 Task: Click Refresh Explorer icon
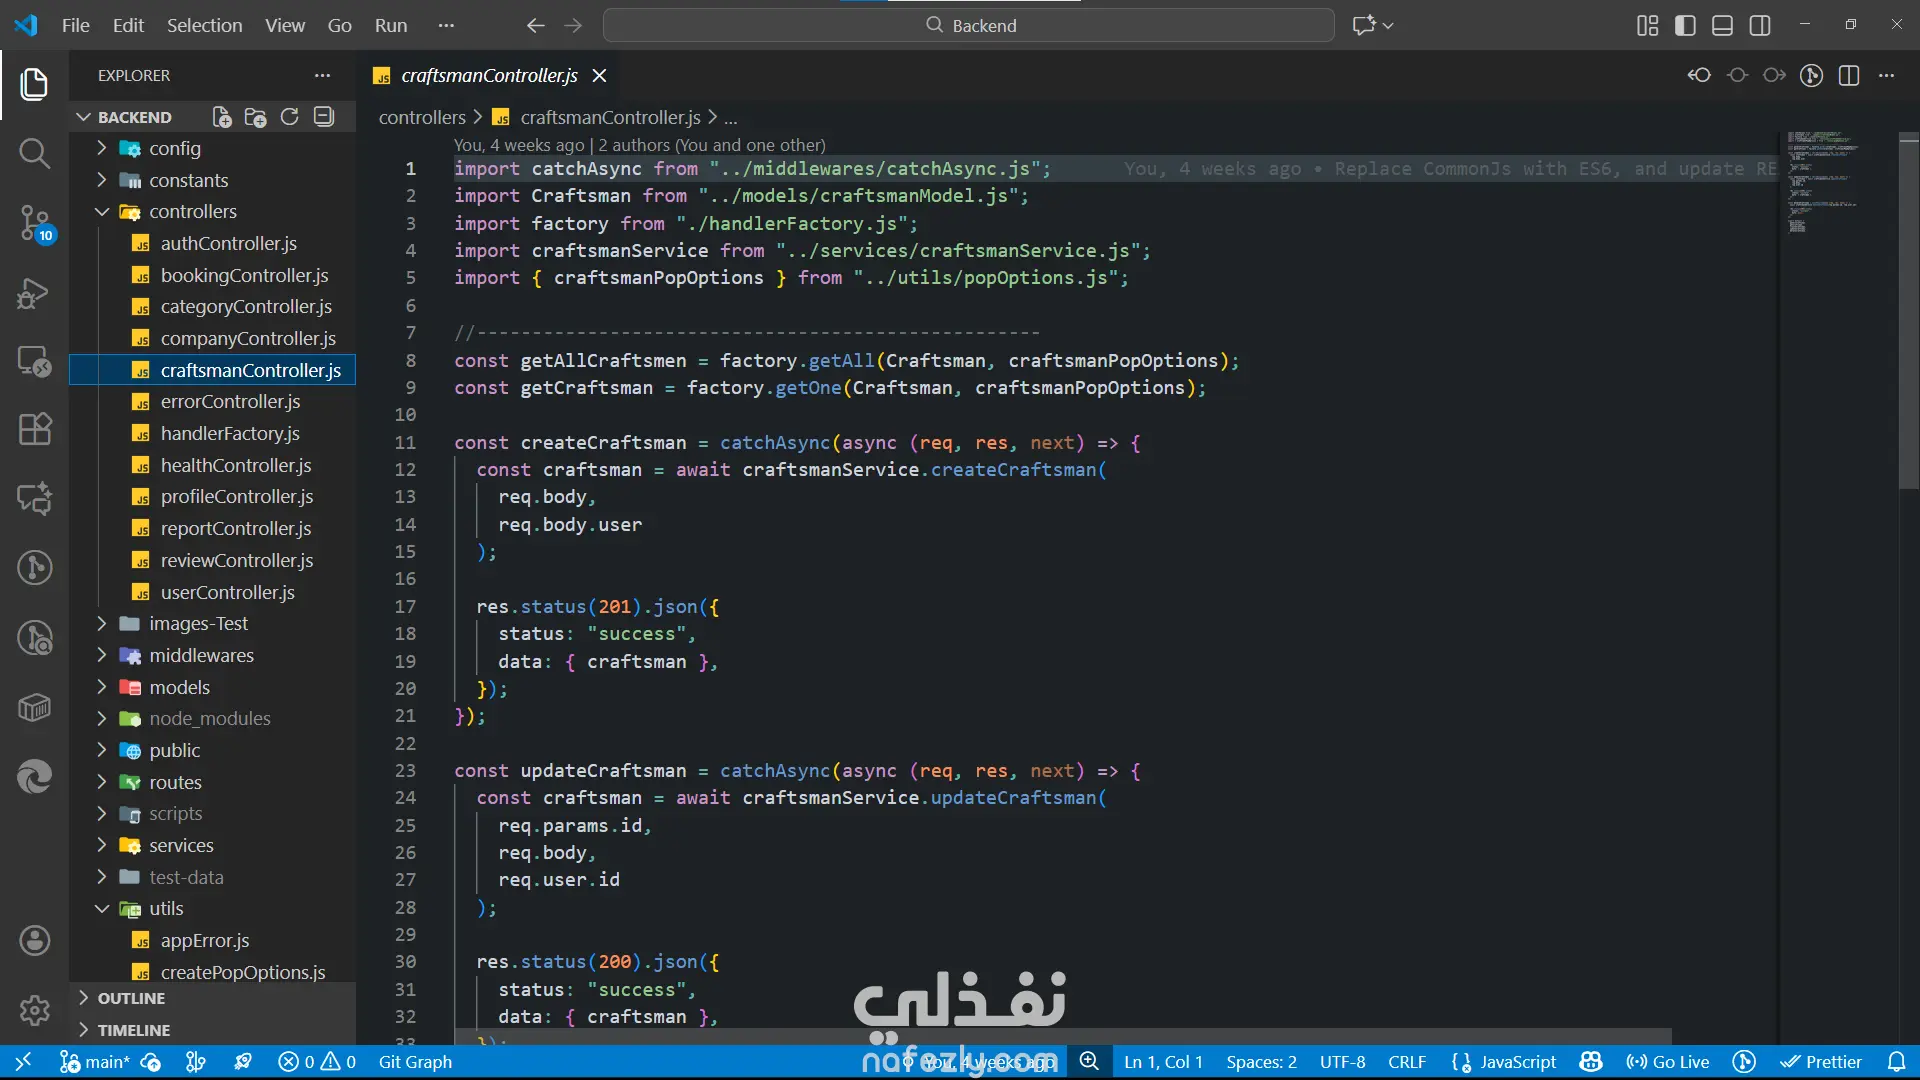(x=290, y=117)
